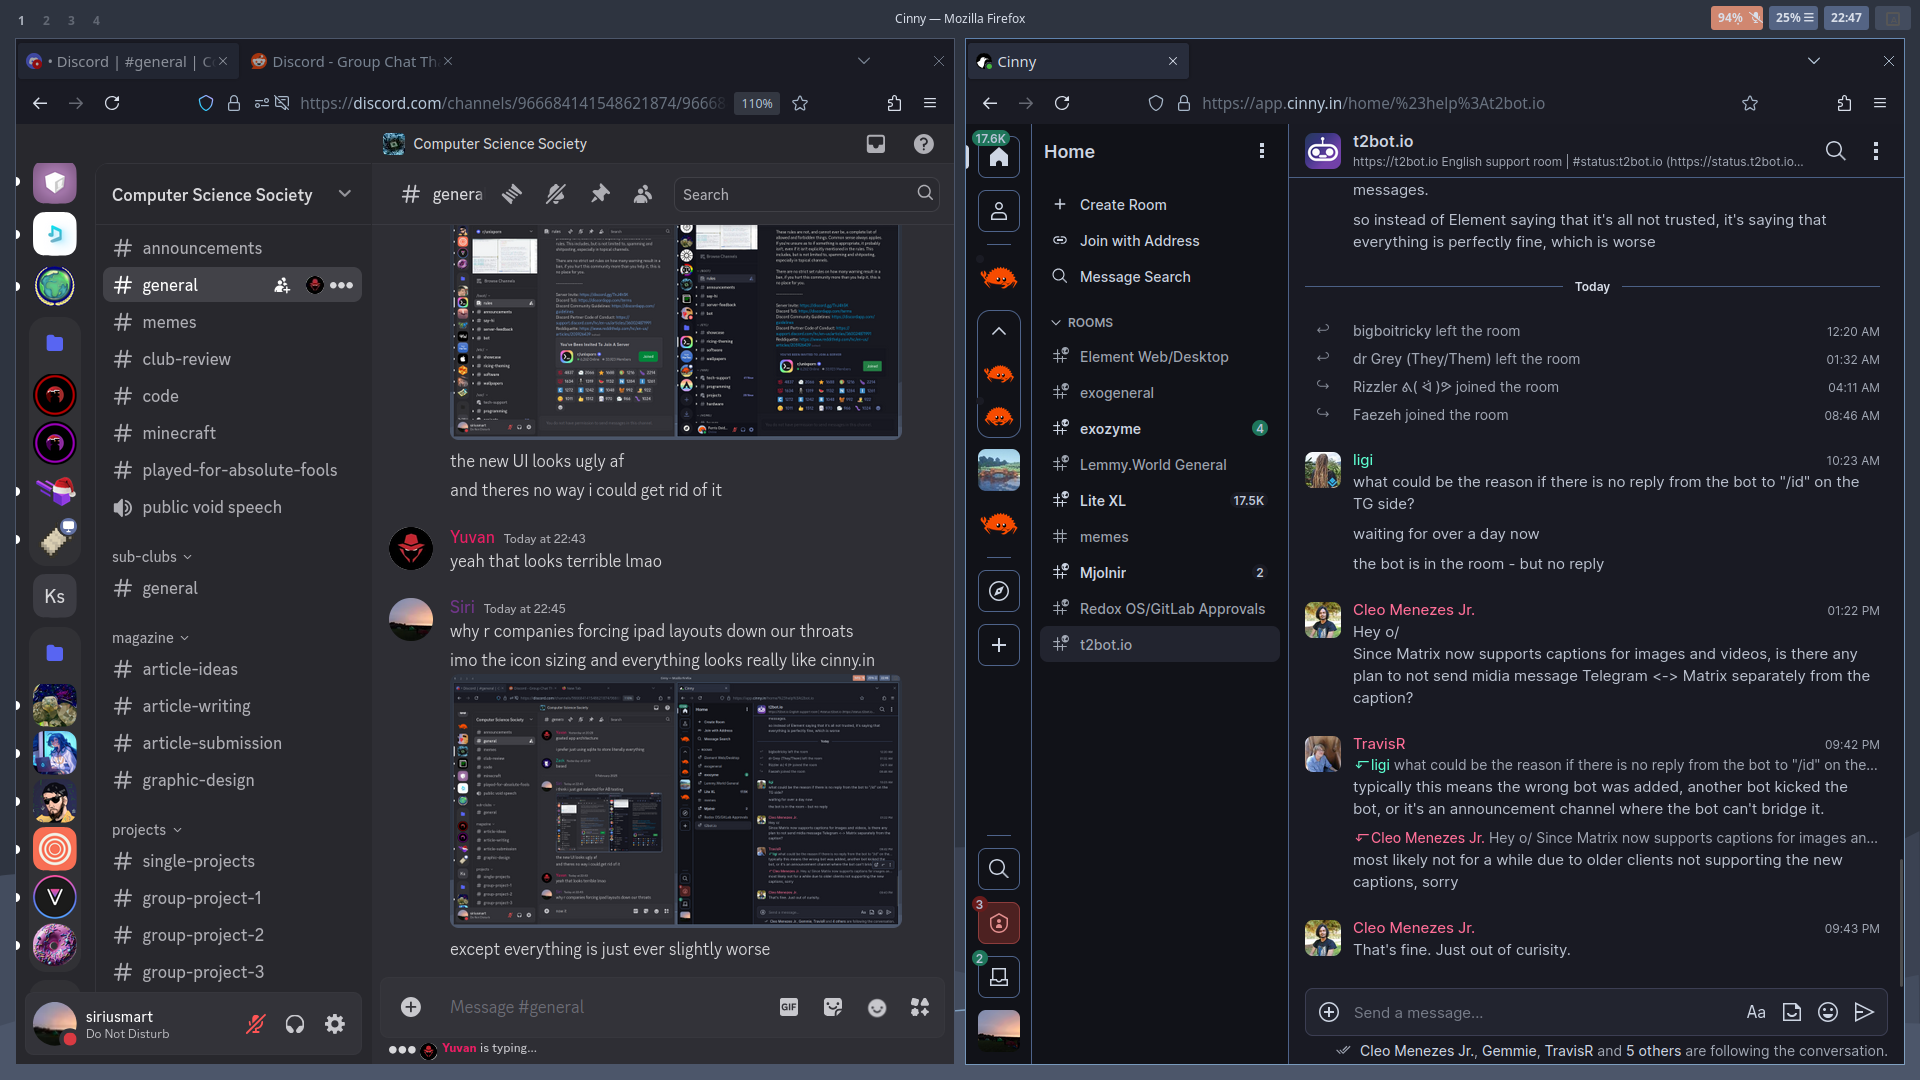Collapse the ROOMS section in Cinny
1920x1080 pixels.
[x=1056, y=322]
